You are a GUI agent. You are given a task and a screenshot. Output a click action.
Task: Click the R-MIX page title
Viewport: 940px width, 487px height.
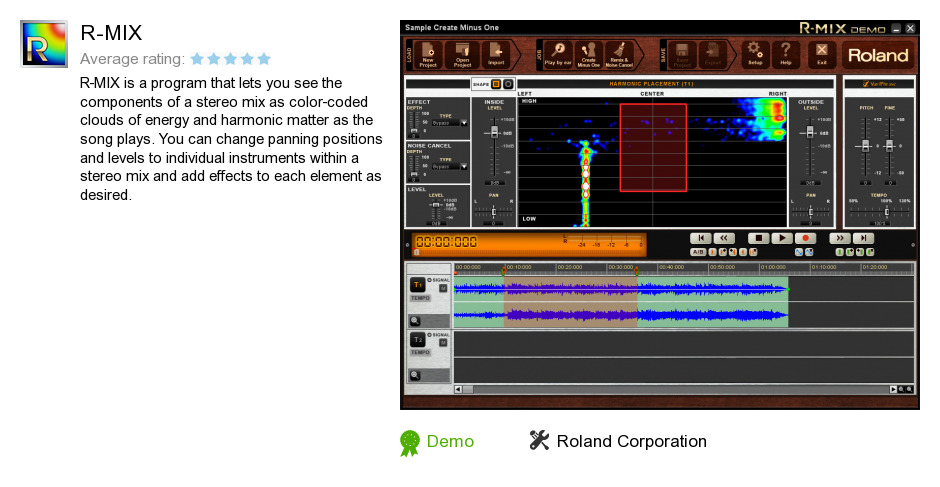click(x=112, y=33)
